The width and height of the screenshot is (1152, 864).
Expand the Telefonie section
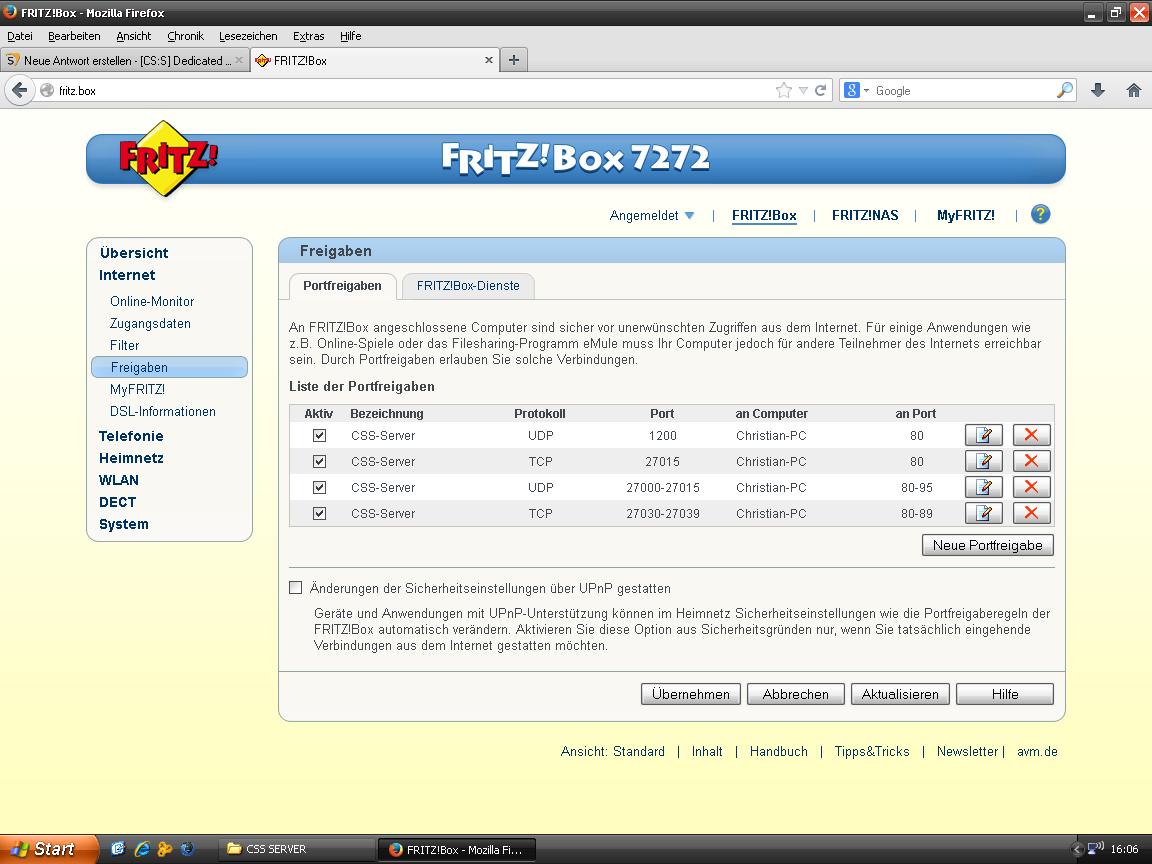pos(131,436)
